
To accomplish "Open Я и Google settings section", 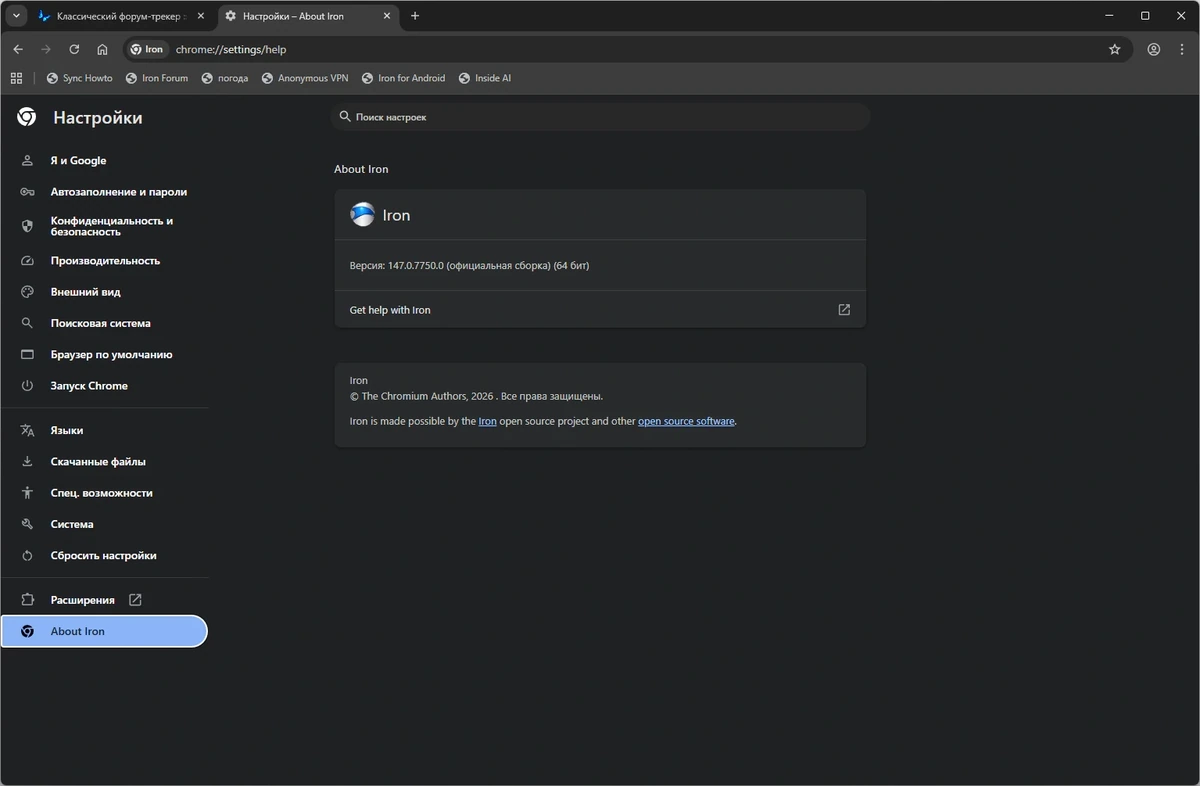I will 104,160.
